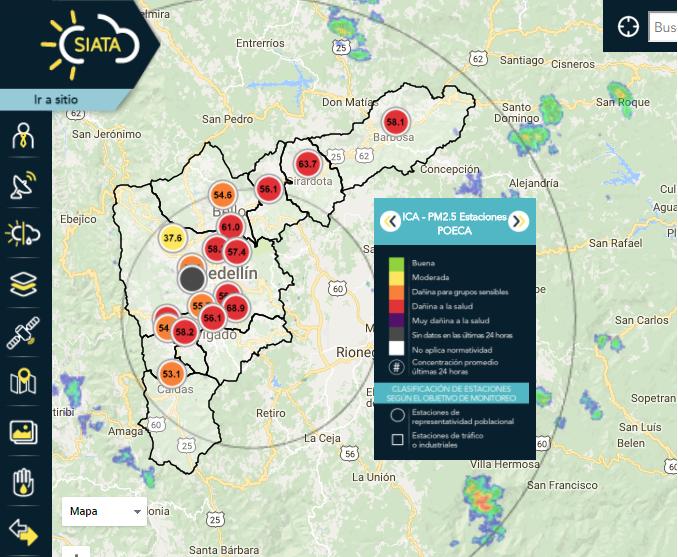Click the 'Ir a sitio' link

(x=56, y=99)
